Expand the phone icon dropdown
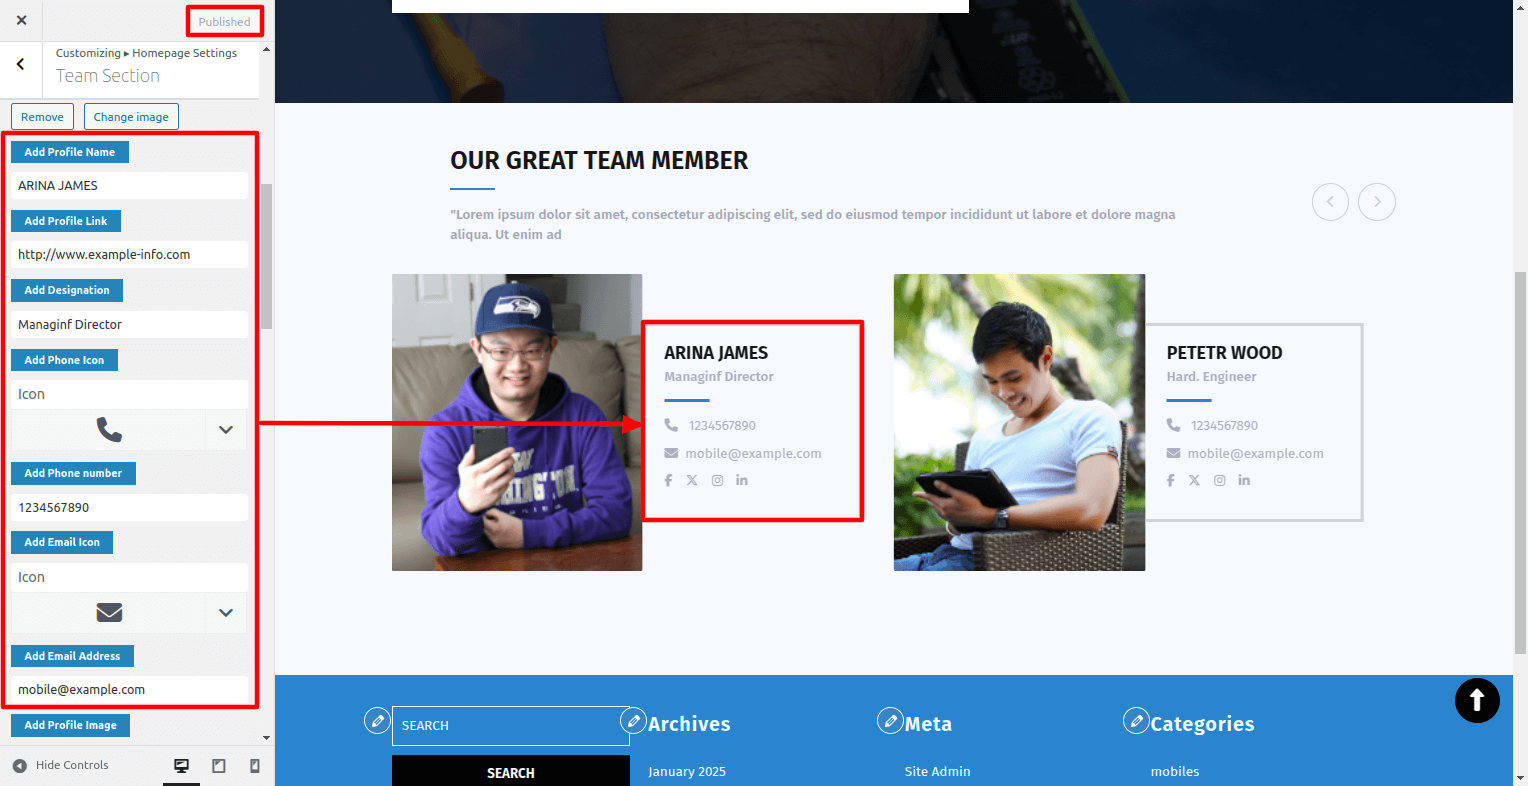The height and width of the screenshot is (786, 1528). (x=226, y=430)
